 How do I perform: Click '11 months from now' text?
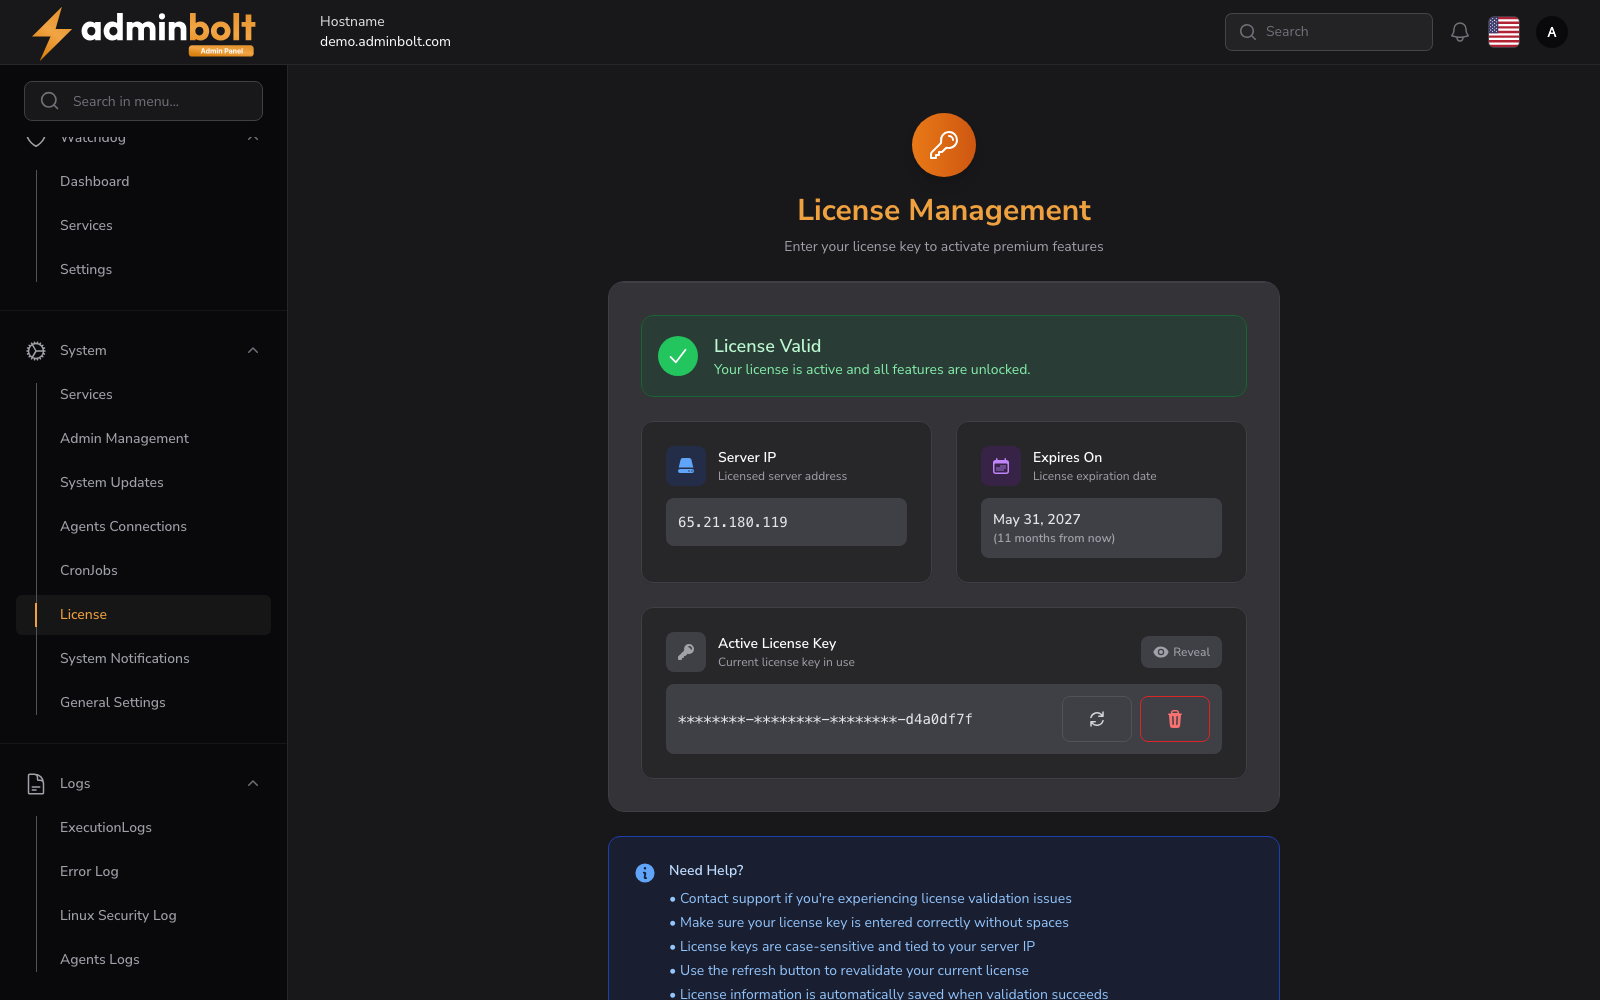click(1054, 539)
